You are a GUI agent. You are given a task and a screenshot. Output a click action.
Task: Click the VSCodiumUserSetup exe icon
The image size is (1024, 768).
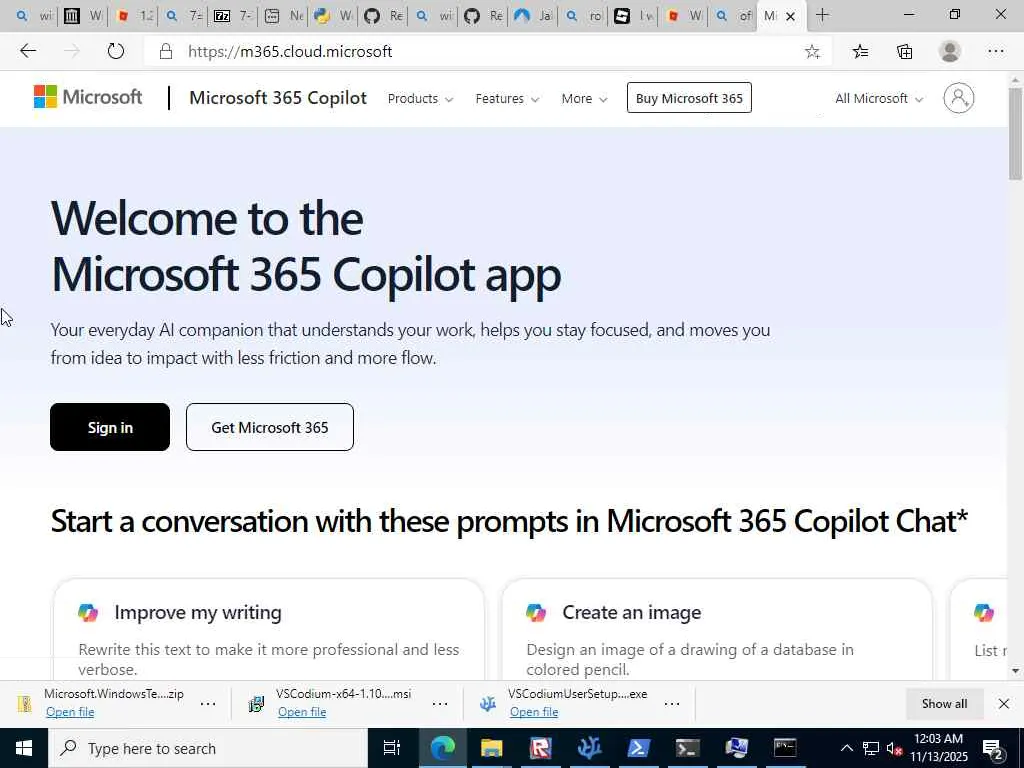488,704
